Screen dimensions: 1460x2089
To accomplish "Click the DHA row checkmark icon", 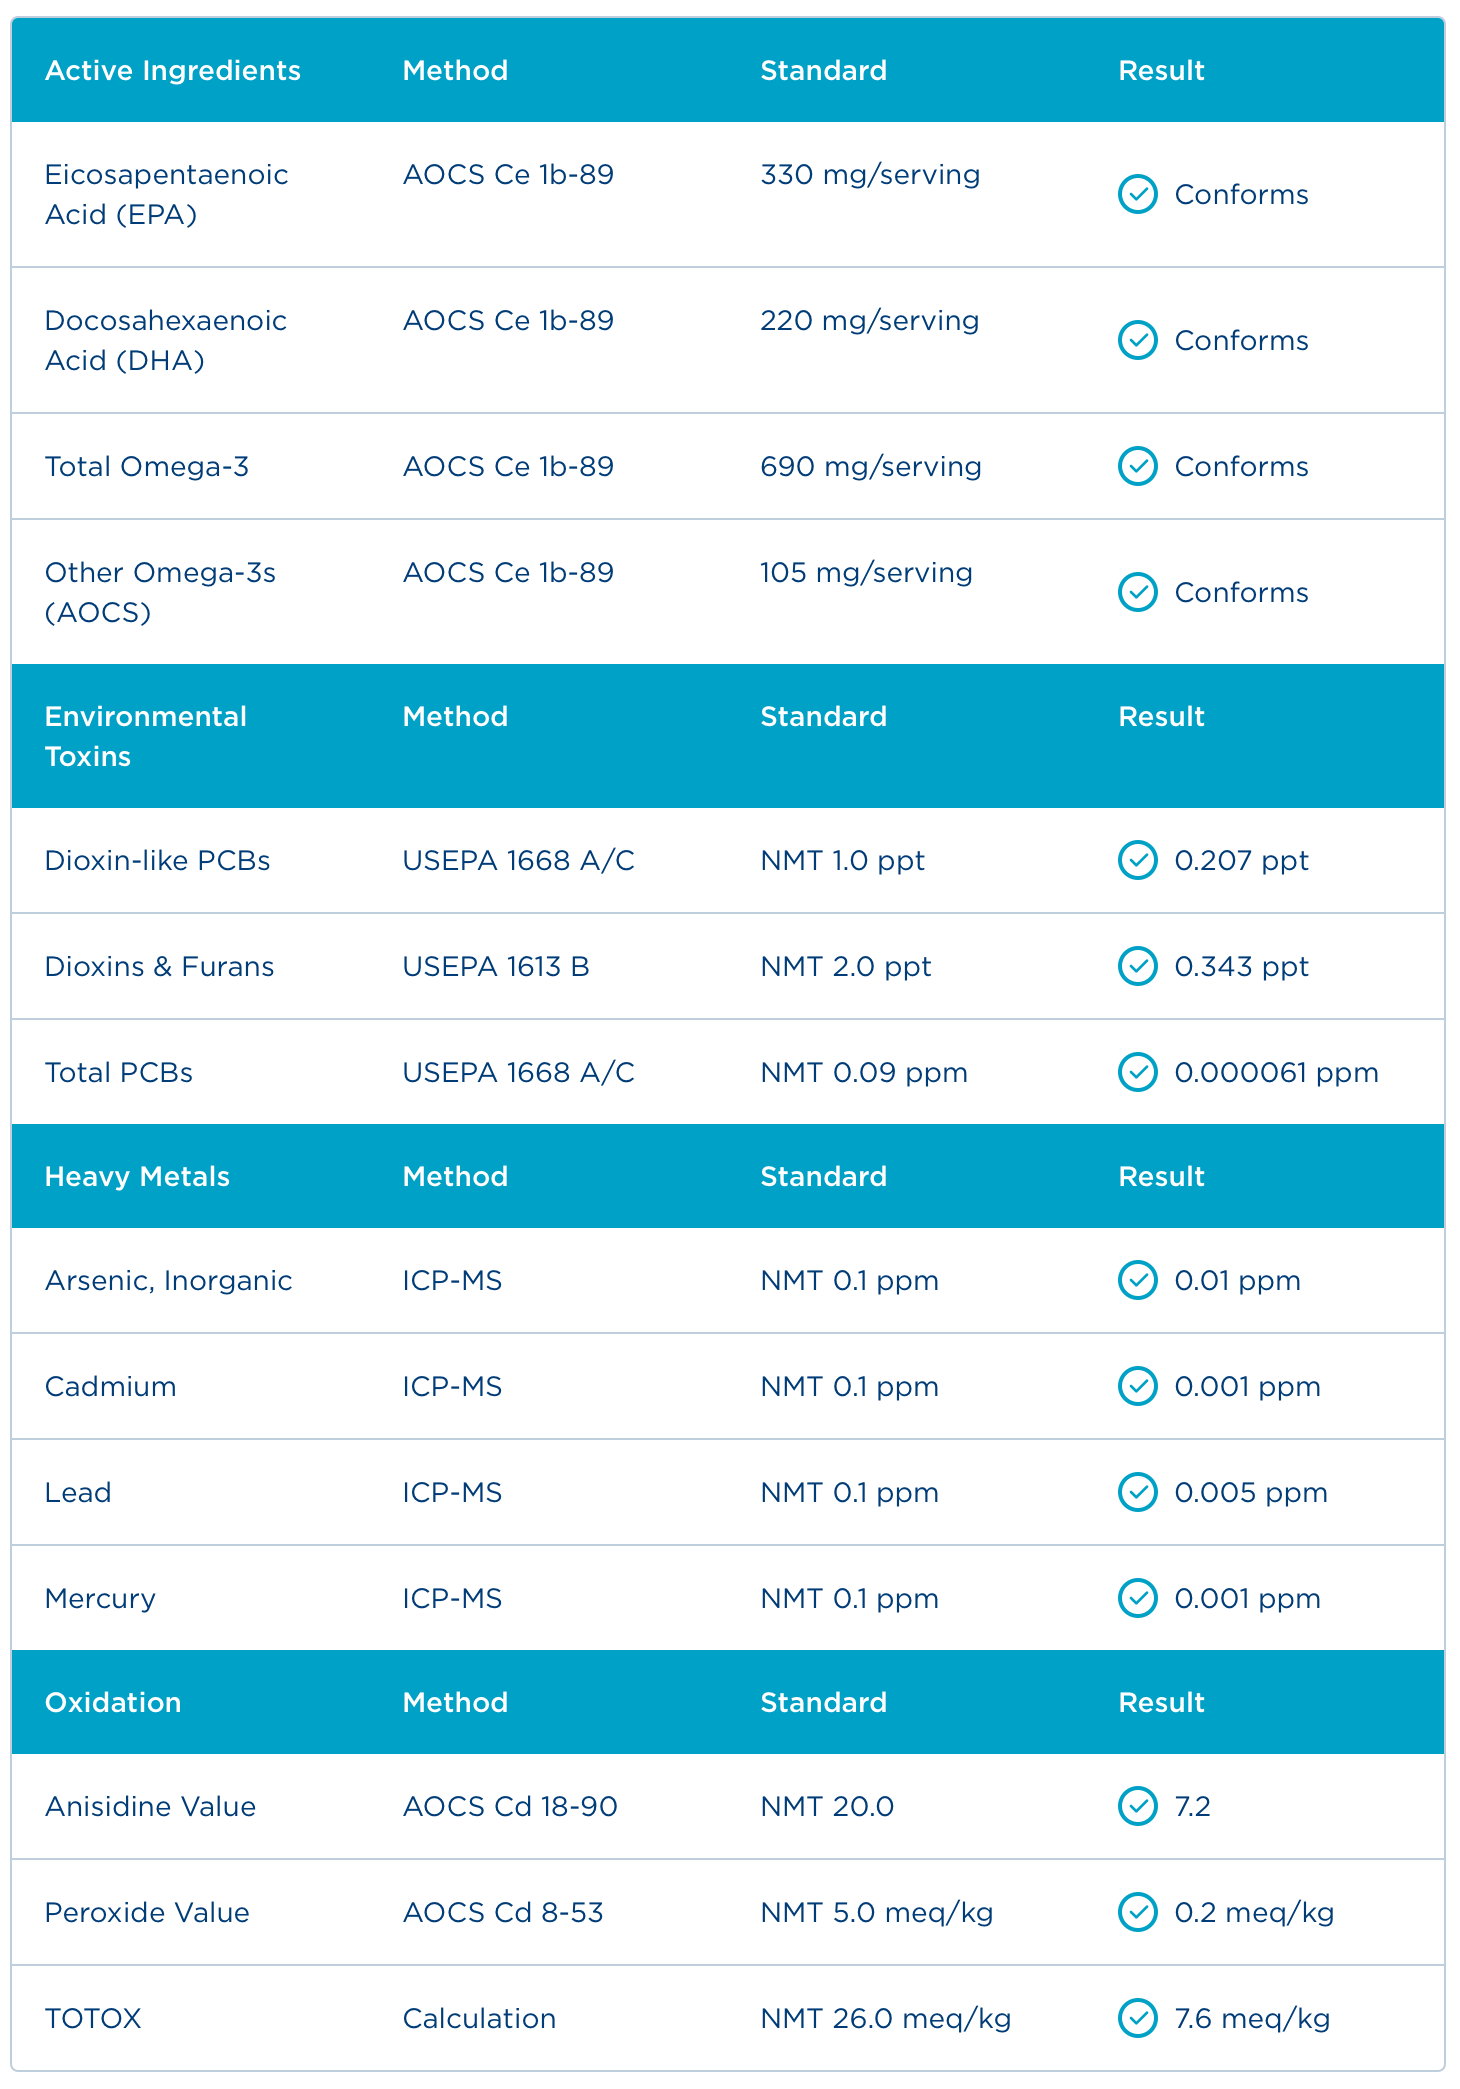I will (x=1137, y=340).
